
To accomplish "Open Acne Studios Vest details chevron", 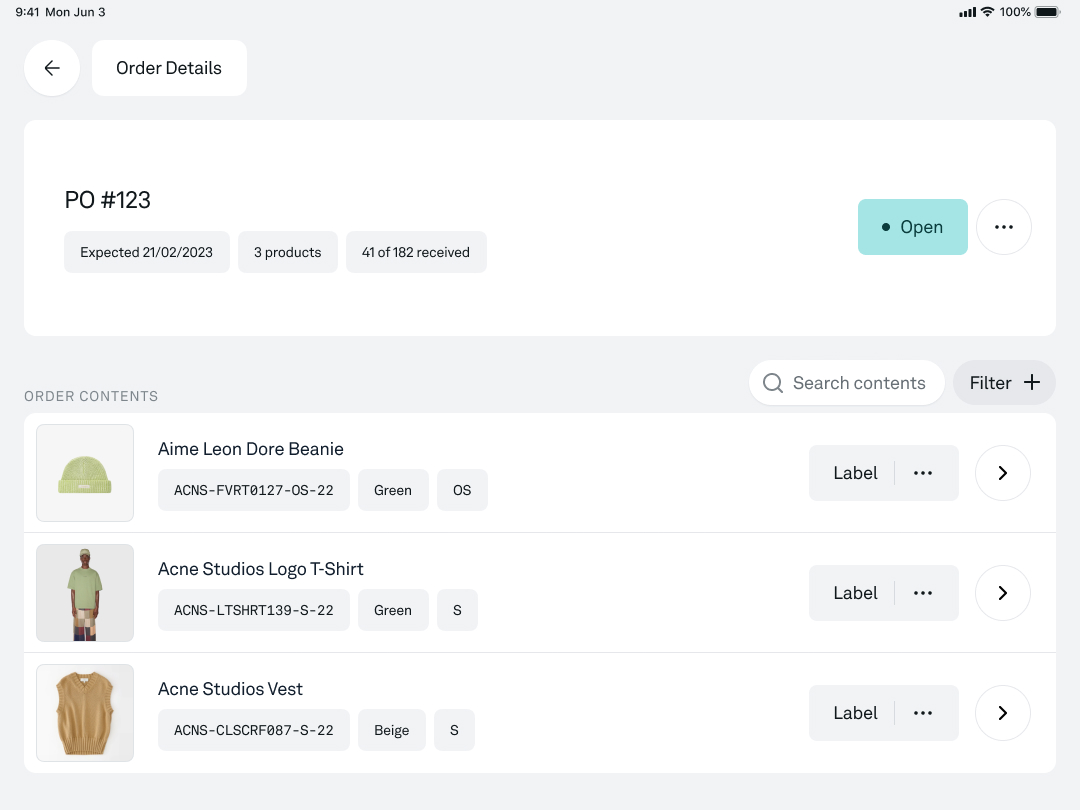I will point(1003,712).
